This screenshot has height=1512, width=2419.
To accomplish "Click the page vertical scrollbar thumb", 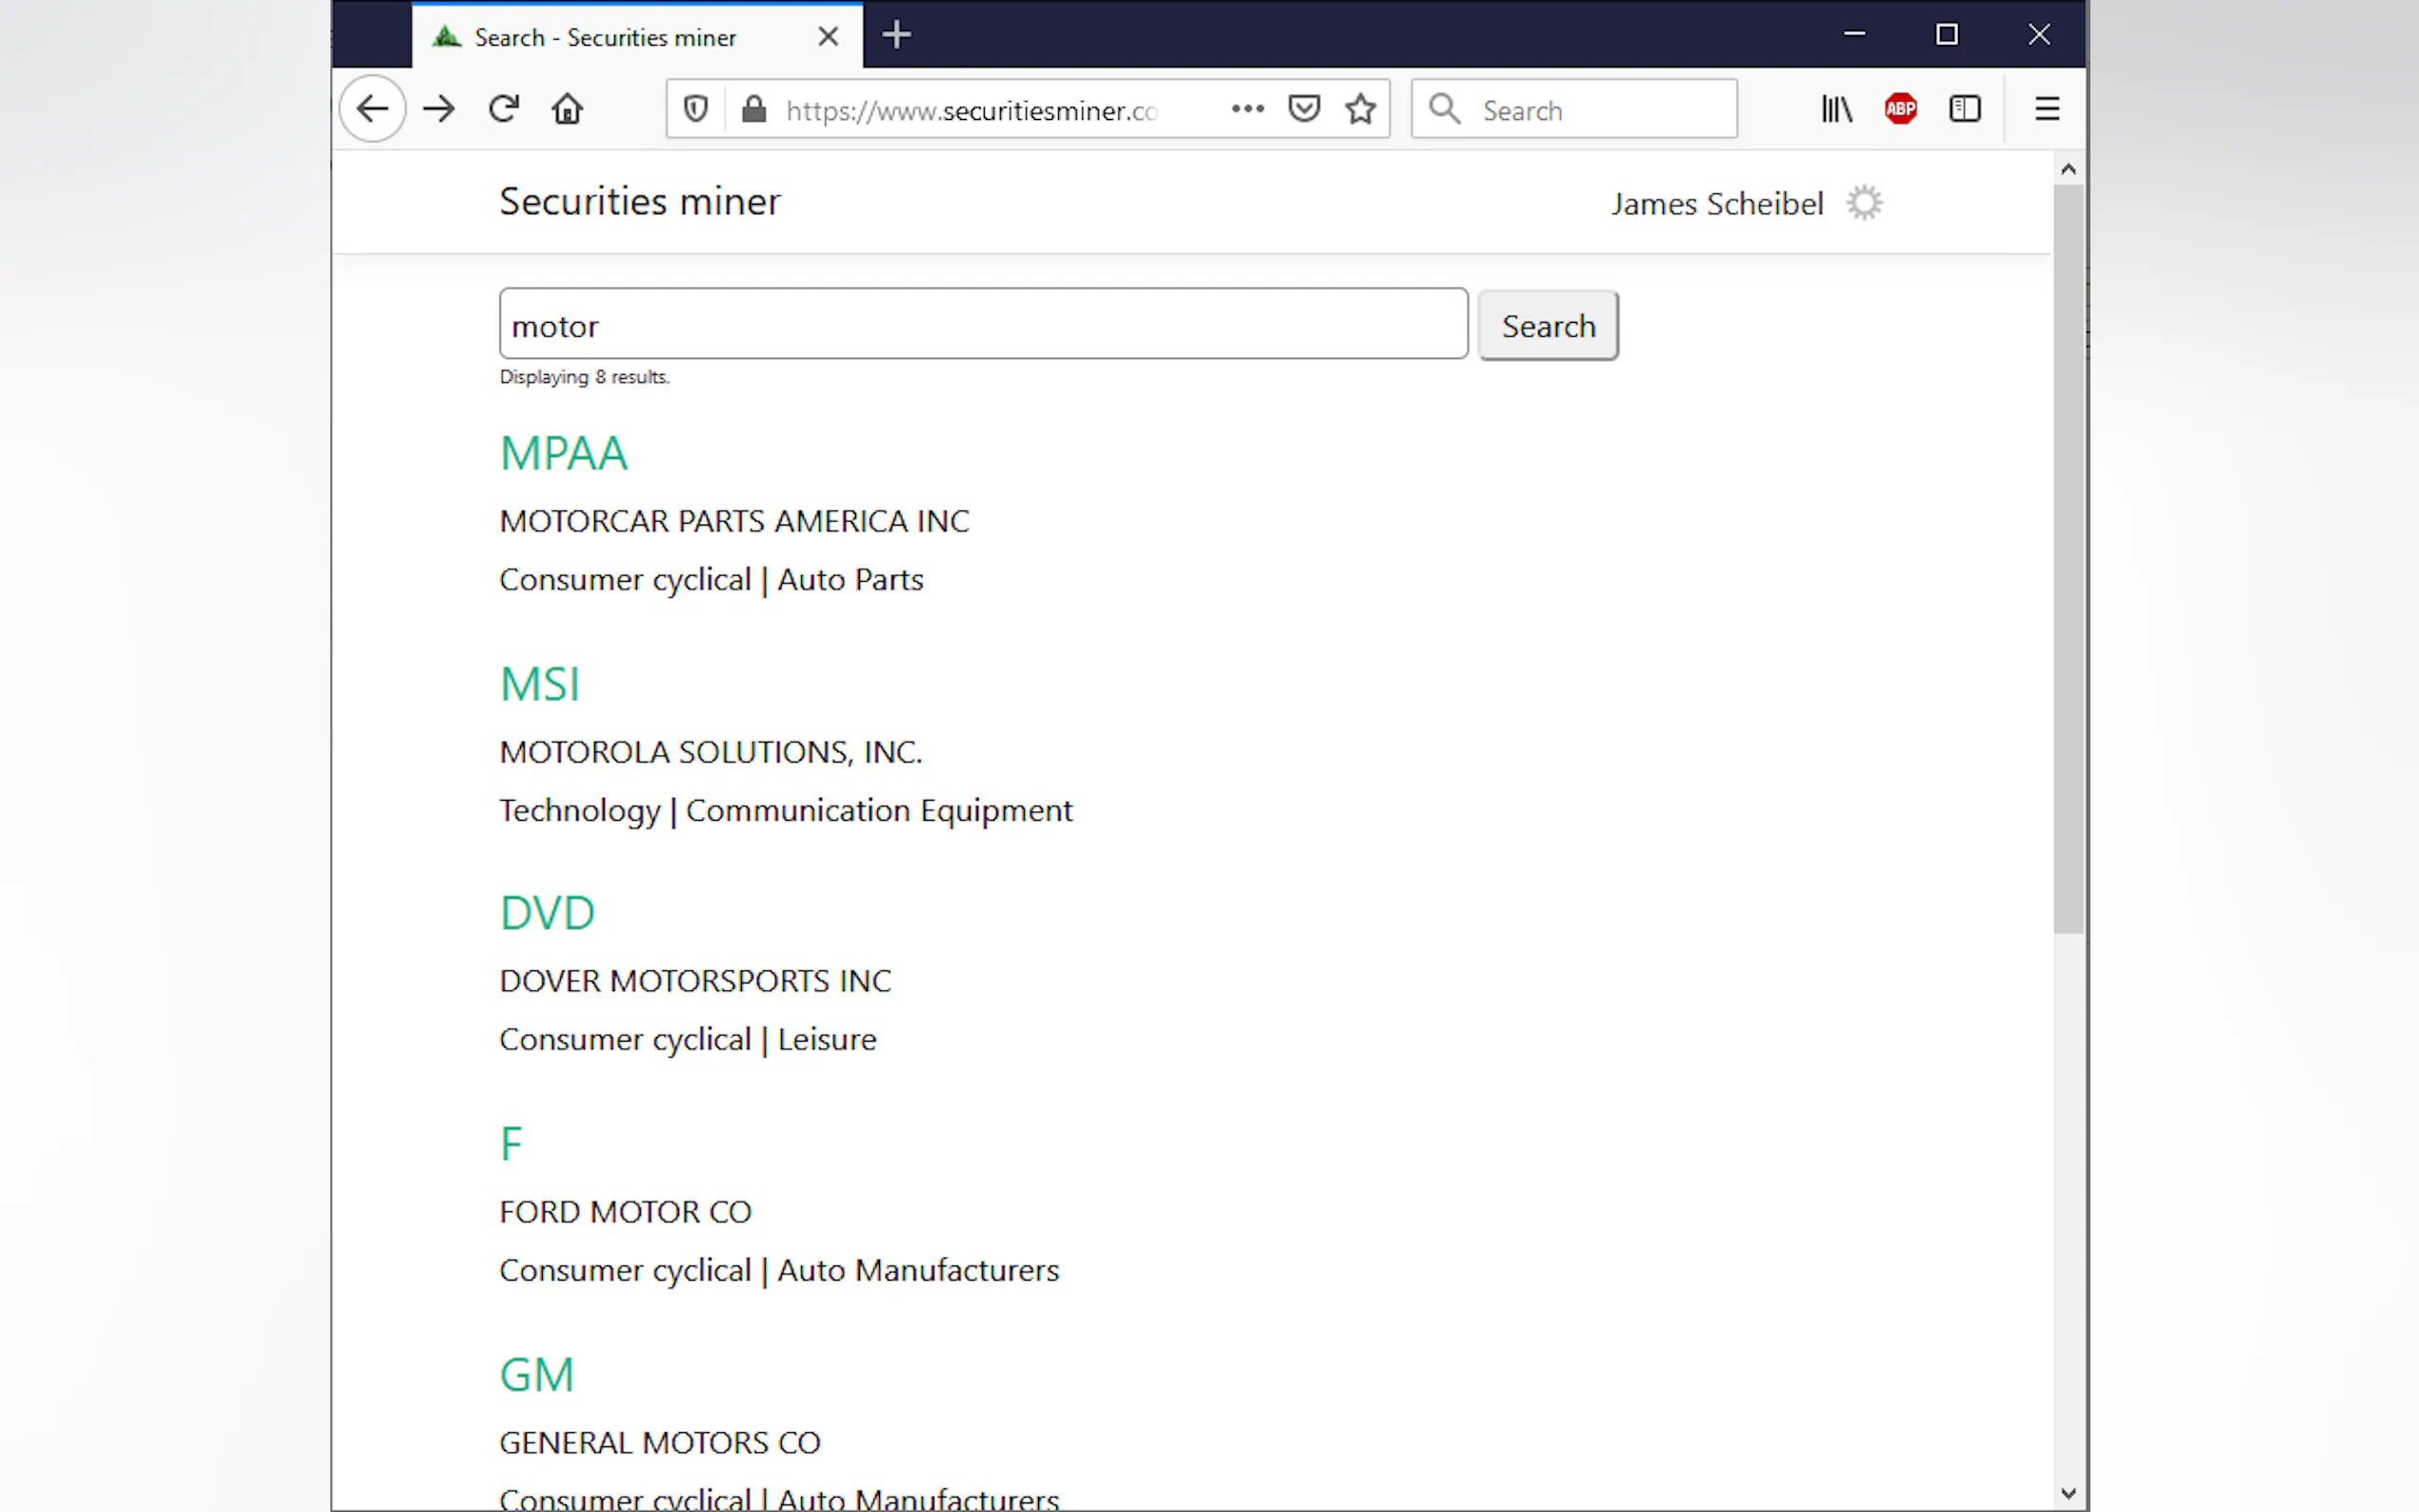I will (x=2067, y=560).
